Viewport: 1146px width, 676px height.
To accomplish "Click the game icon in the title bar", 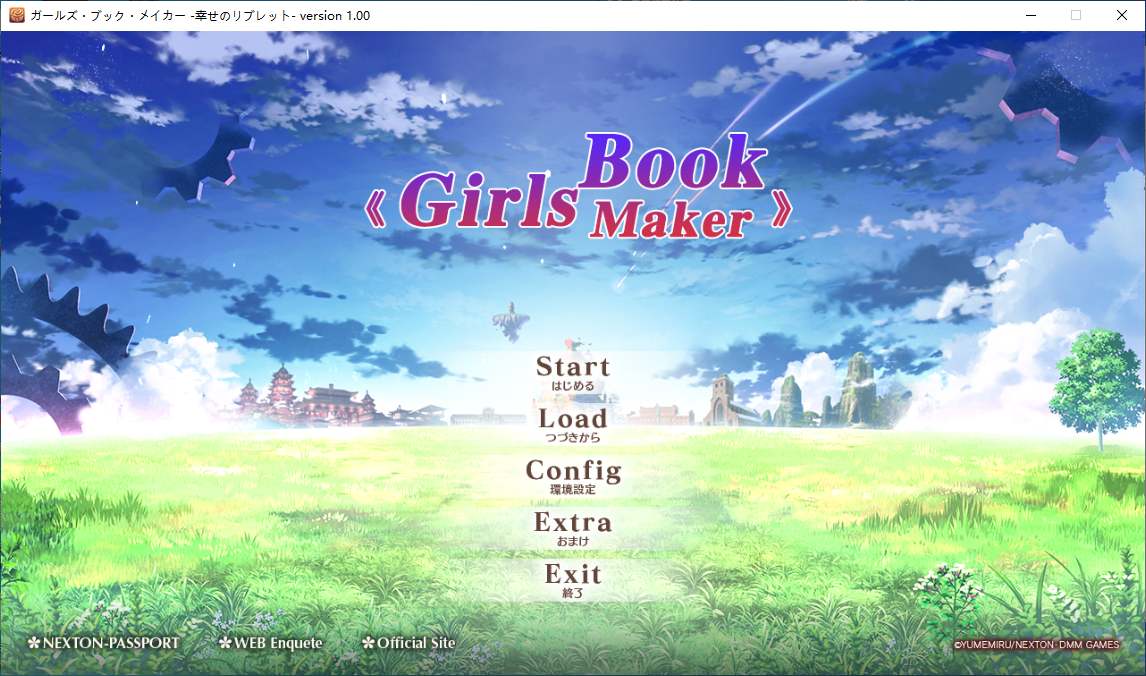I will [x=16, y=15].
